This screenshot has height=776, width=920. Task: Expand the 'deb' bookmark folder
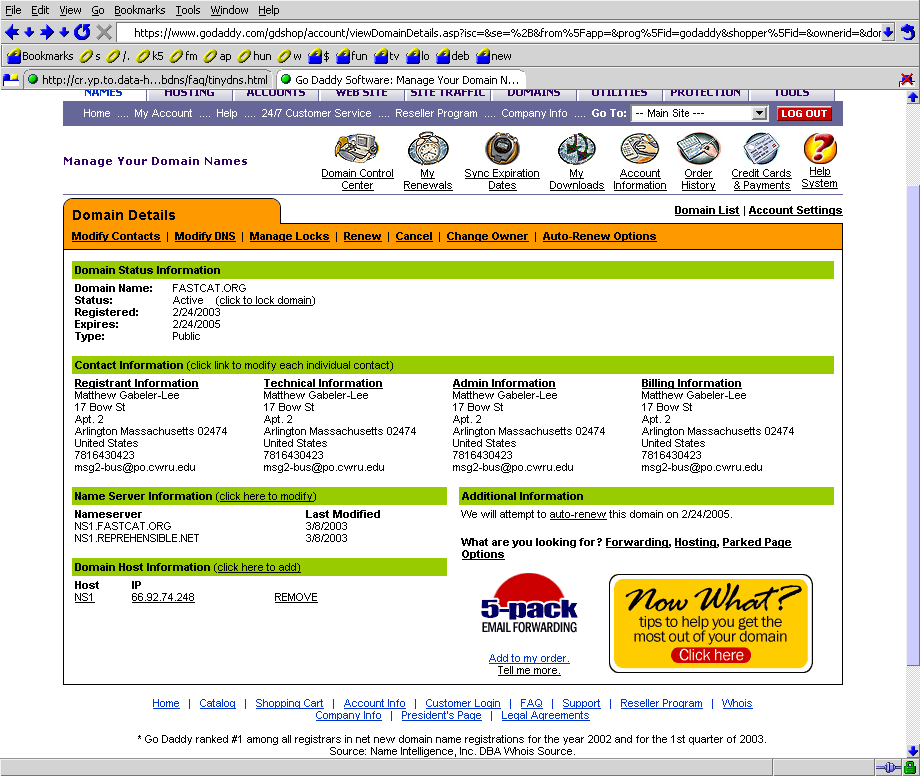pyautogui.click(x=453, y=56)
